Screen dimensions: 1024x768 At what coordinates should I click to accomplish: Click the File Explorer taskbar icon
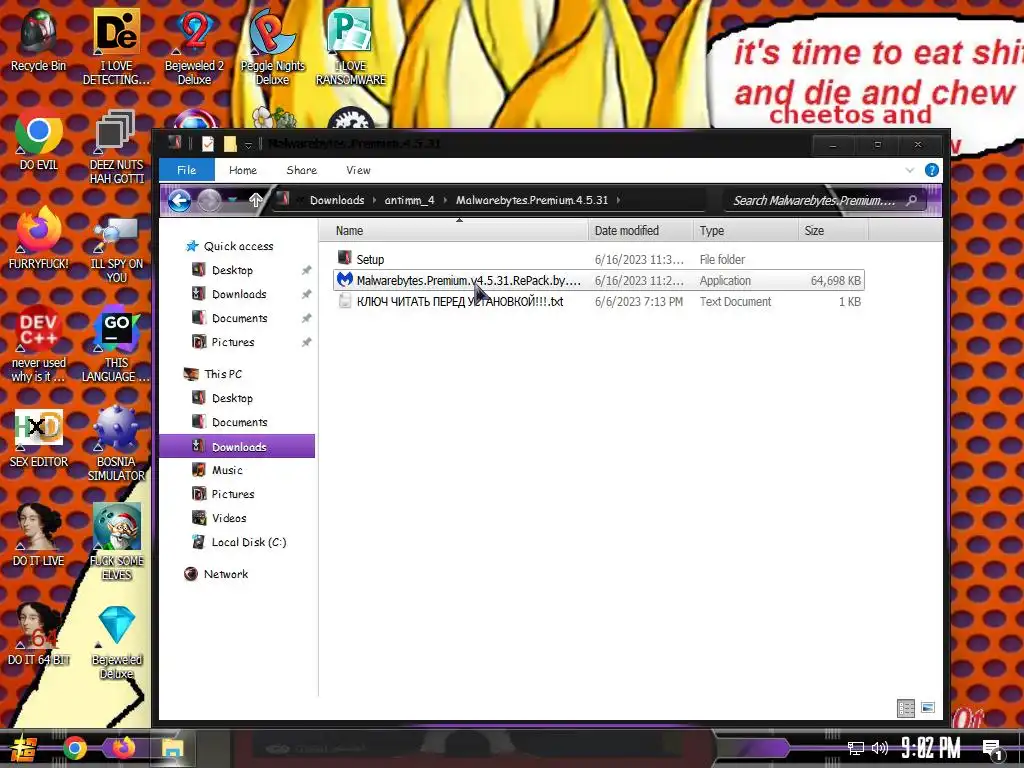[x=172, y=748]
